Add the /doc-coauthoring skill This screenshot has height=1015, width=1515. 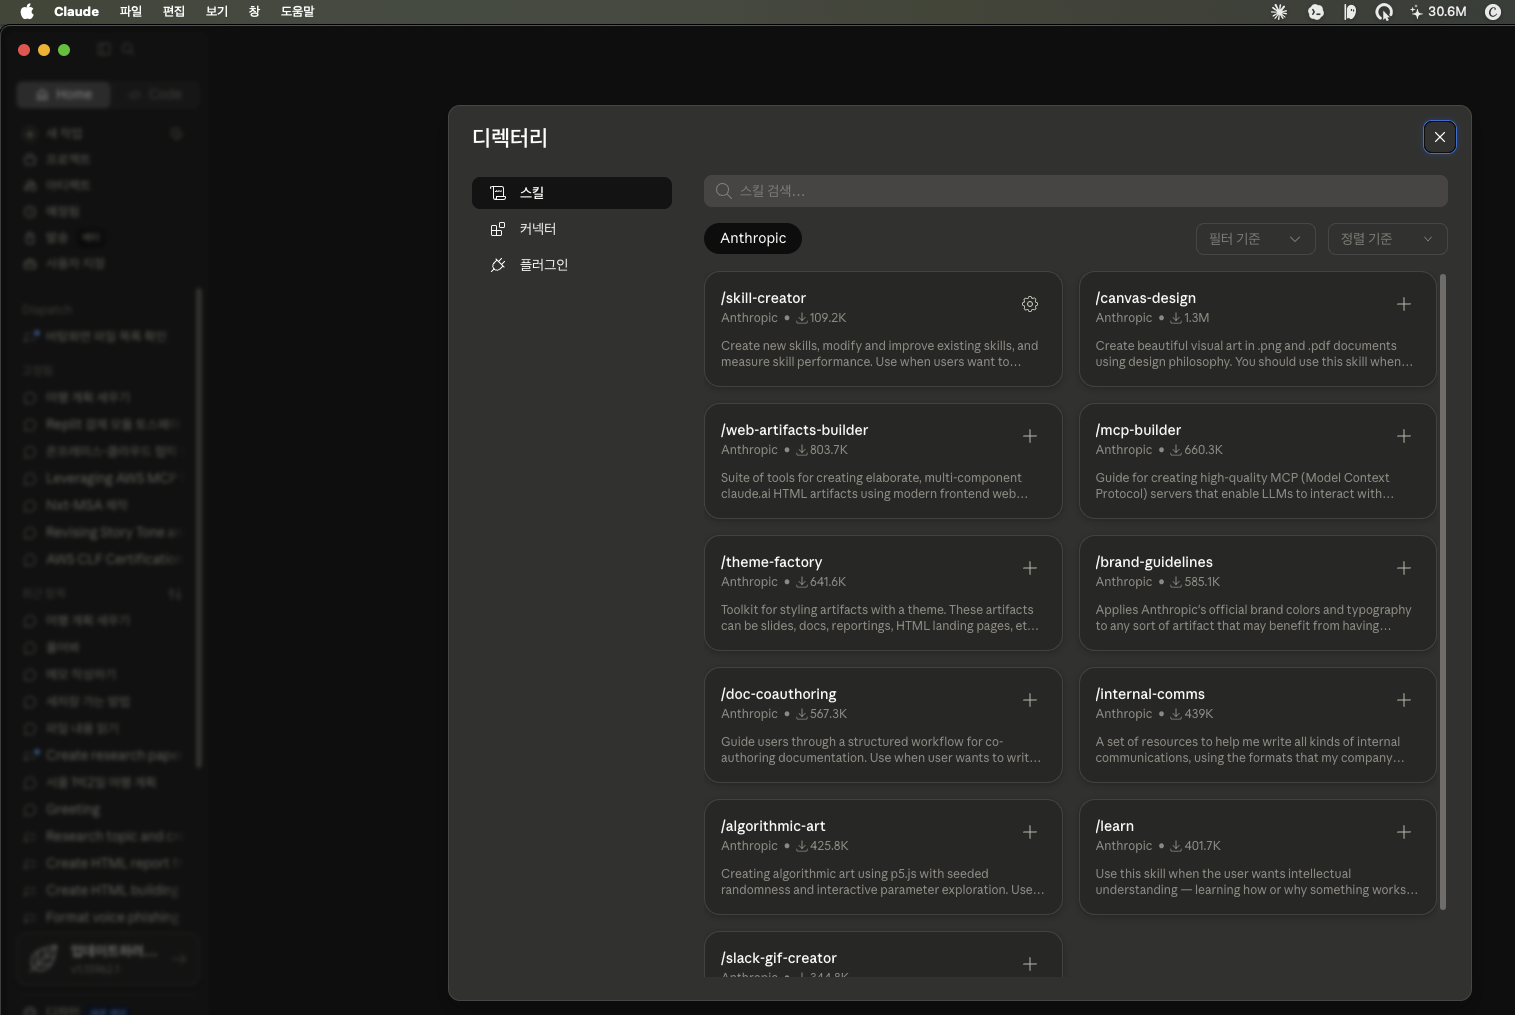click(1030, 700)
